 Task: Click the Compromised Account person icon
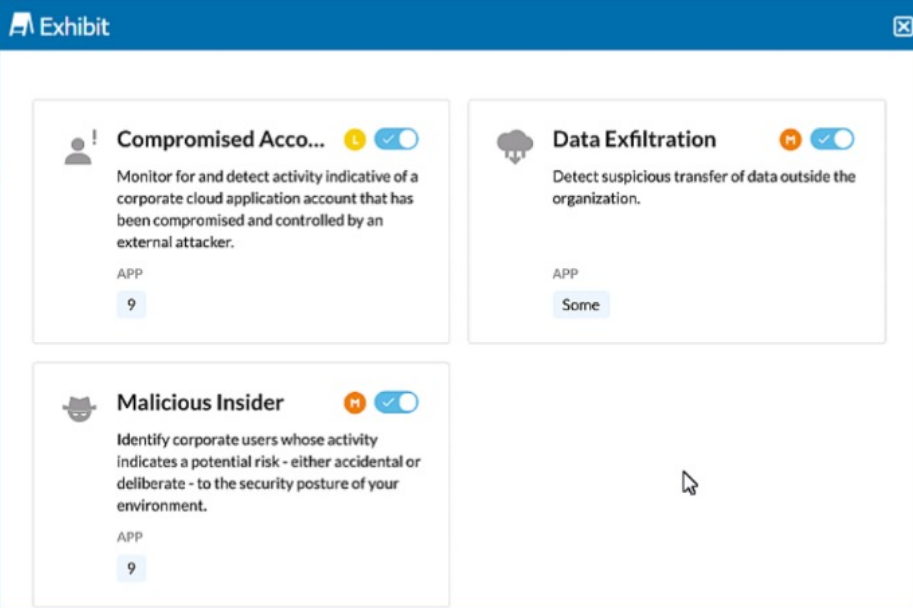[x=79, y=148]
